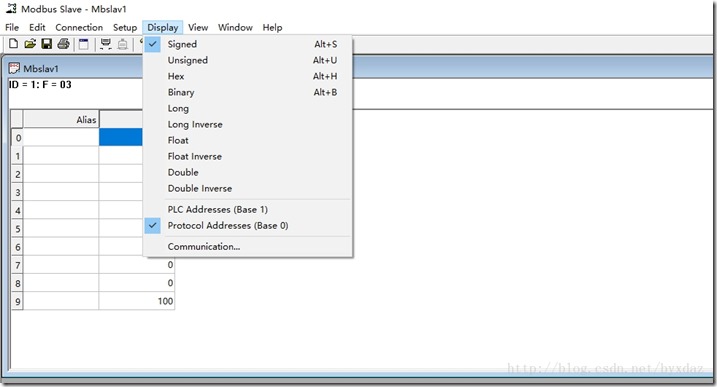The height and width of the screenshot is (387, 717).
Task: Open the Connection menu
Action: 79,27
